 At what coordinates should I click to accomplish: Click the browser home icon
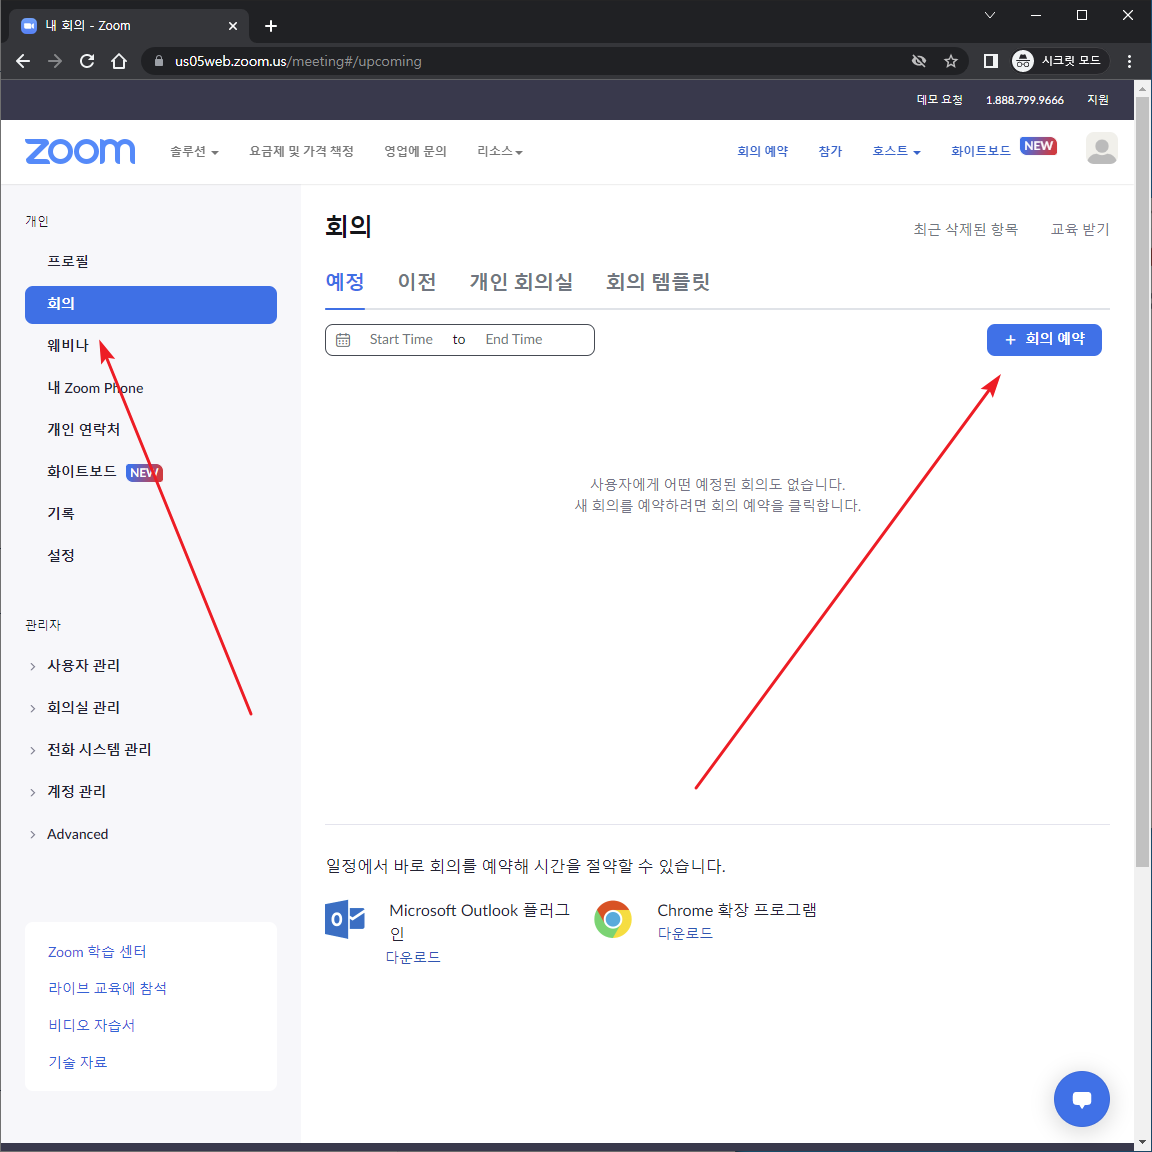click(119, 61)
